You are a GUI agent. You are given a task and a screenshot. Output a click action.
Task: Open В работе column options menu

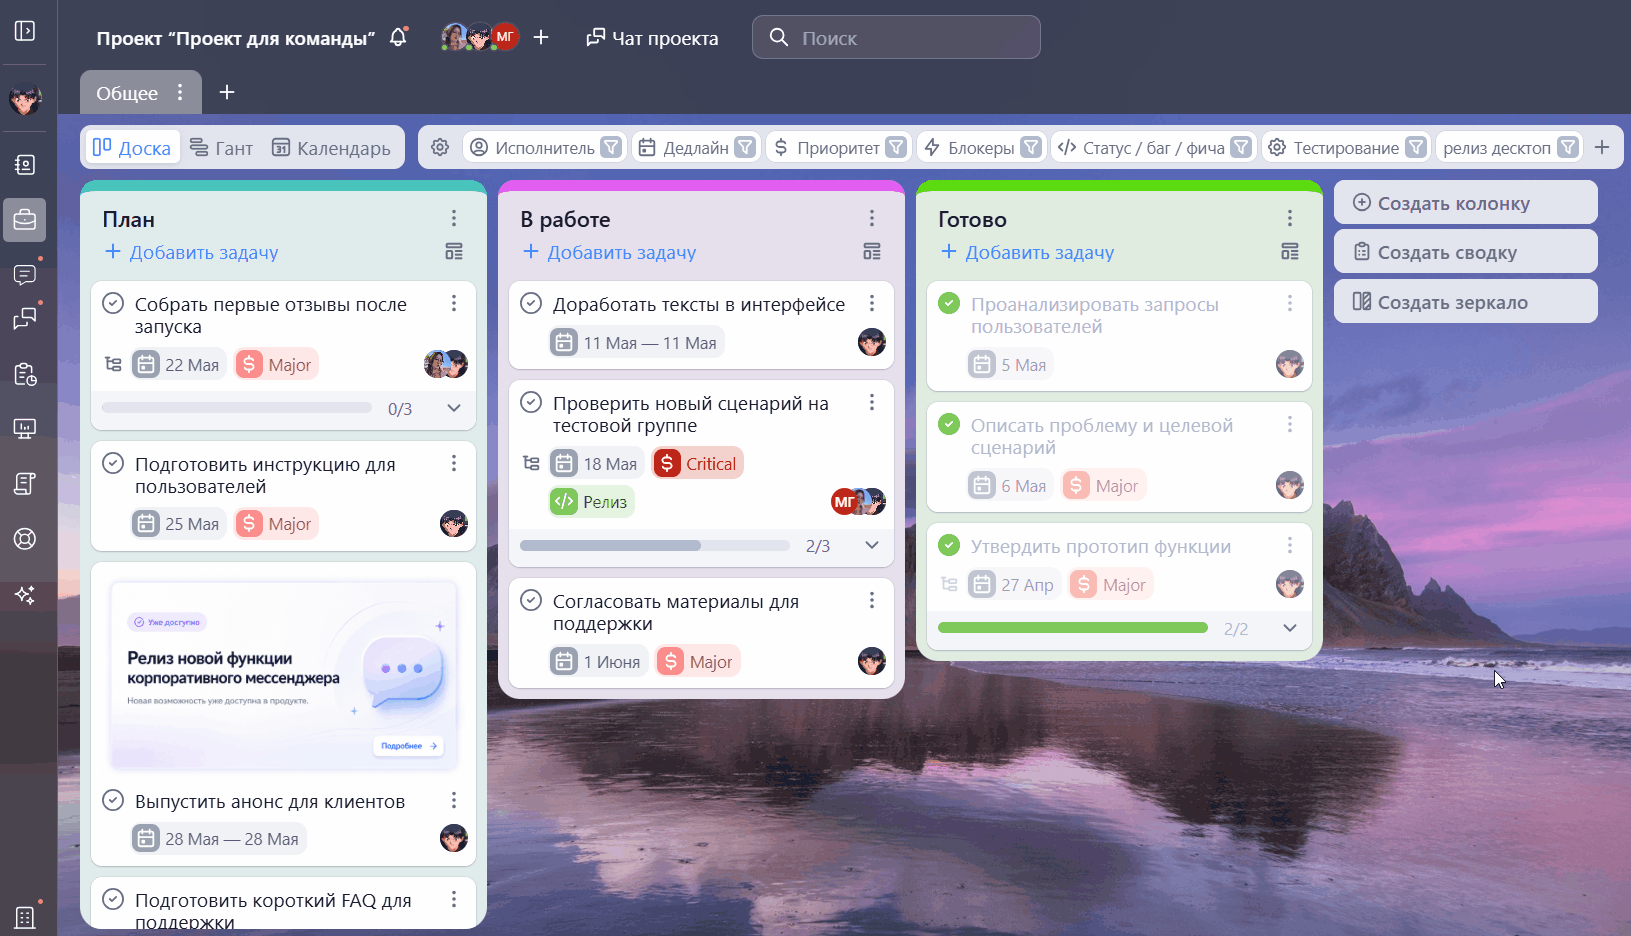point(872,218)
